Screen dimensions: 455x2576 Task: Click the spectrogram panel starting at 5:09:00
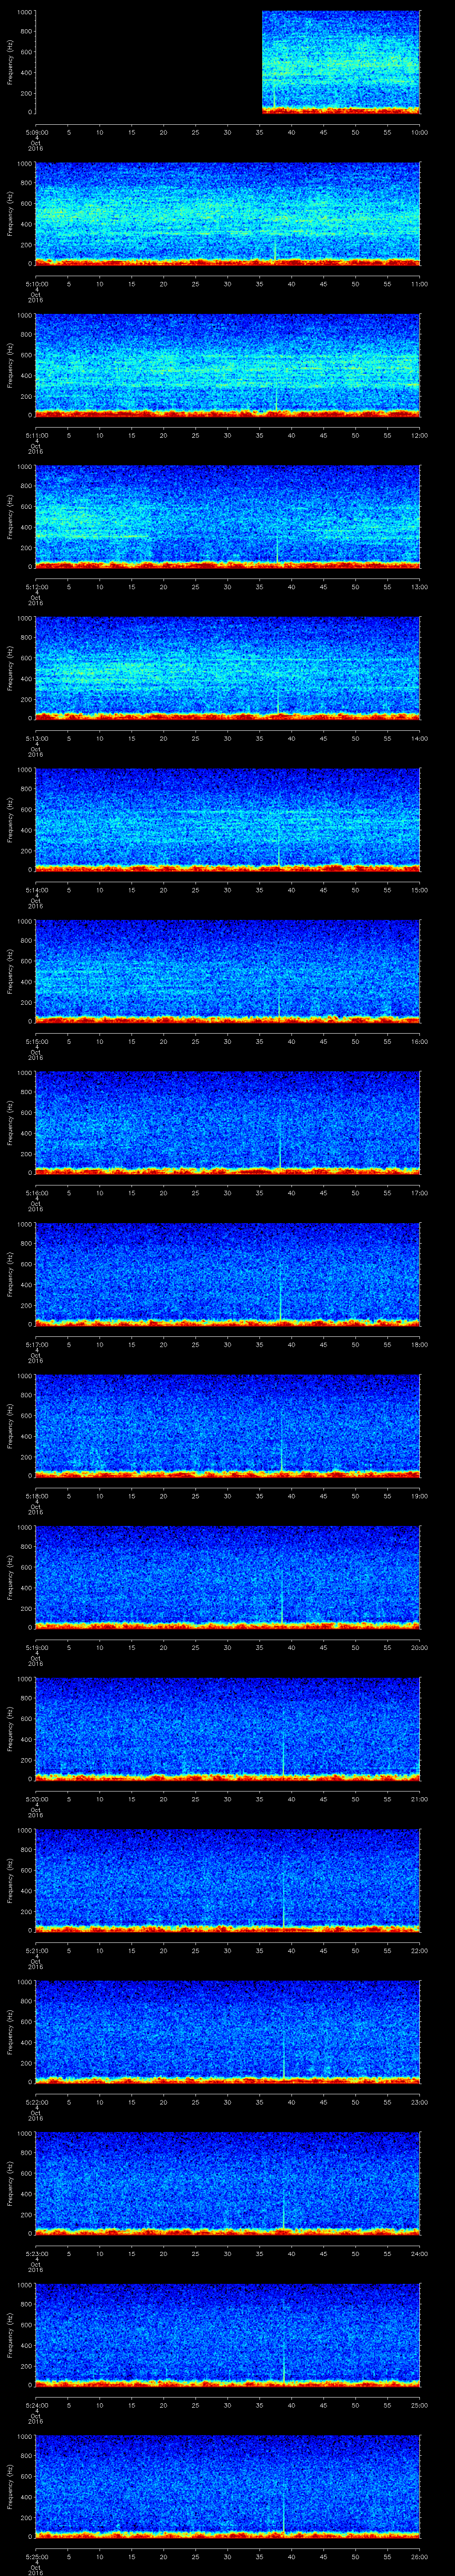(x=340, y=60)
